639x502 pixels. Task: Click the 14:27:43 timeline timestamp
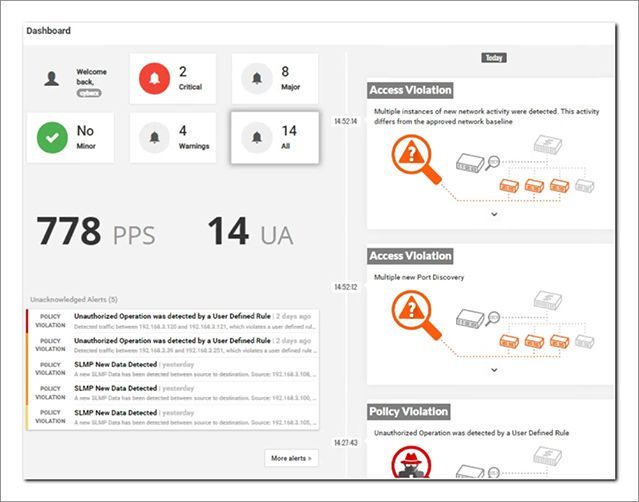(x=346, y=443)
